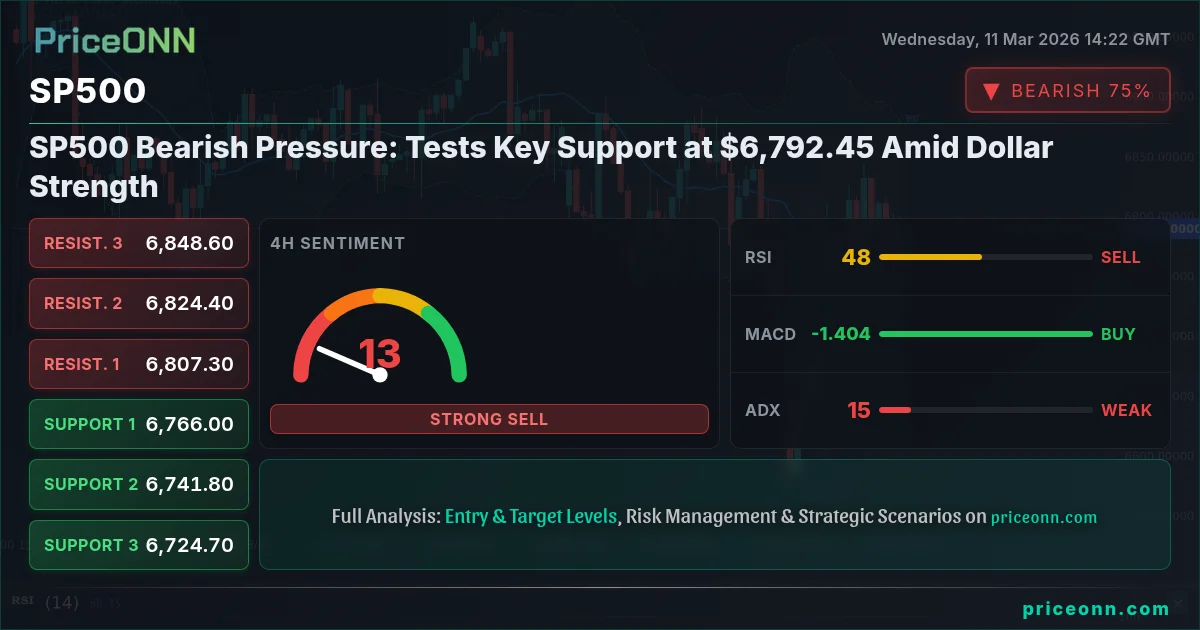Click the RSI indicator label
Viewport: 1200px width, 630px height.
[758, 257]
